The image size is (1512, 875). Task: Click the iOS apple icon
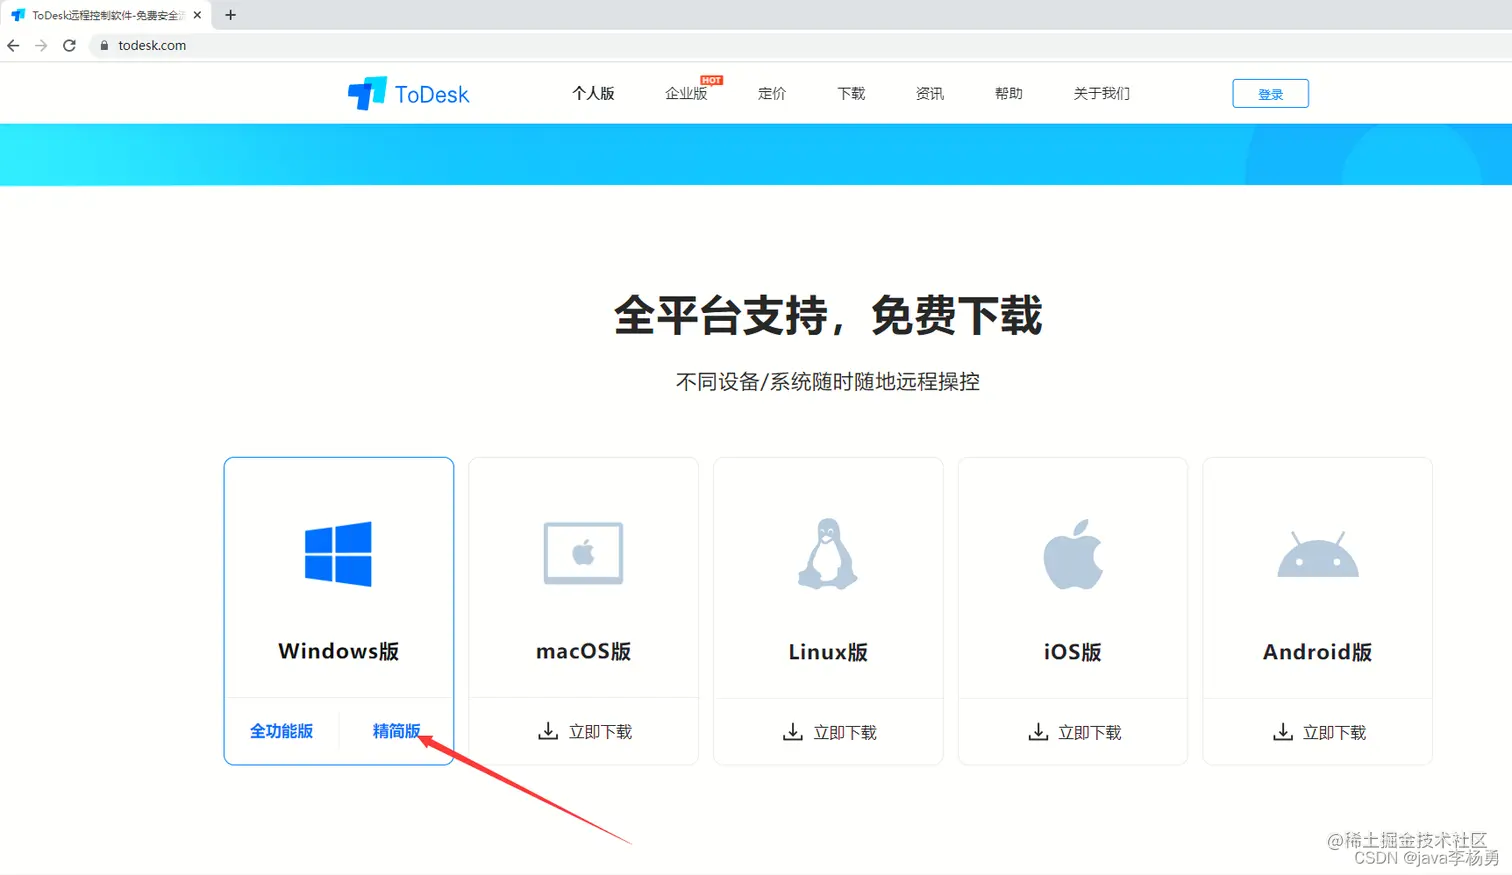(1073, 553)
